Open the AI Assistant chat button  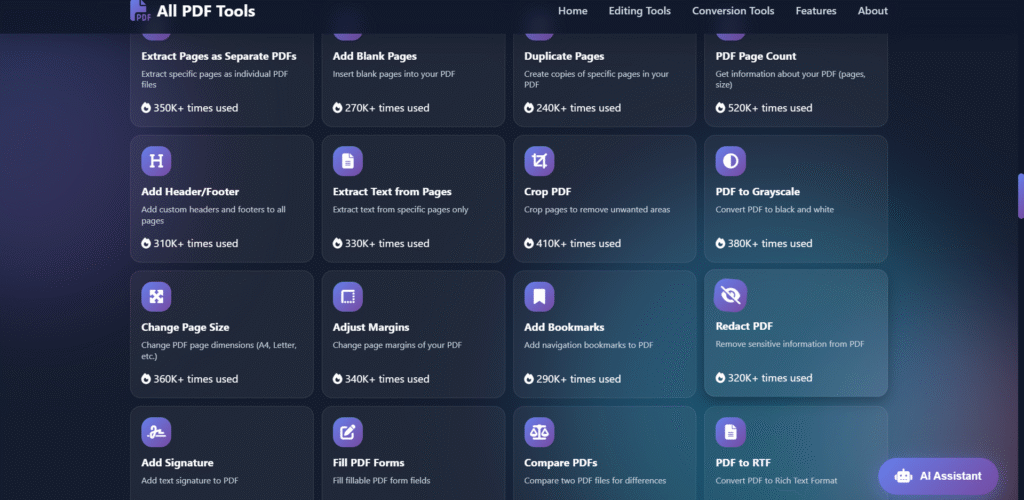[x=938, y=476]
